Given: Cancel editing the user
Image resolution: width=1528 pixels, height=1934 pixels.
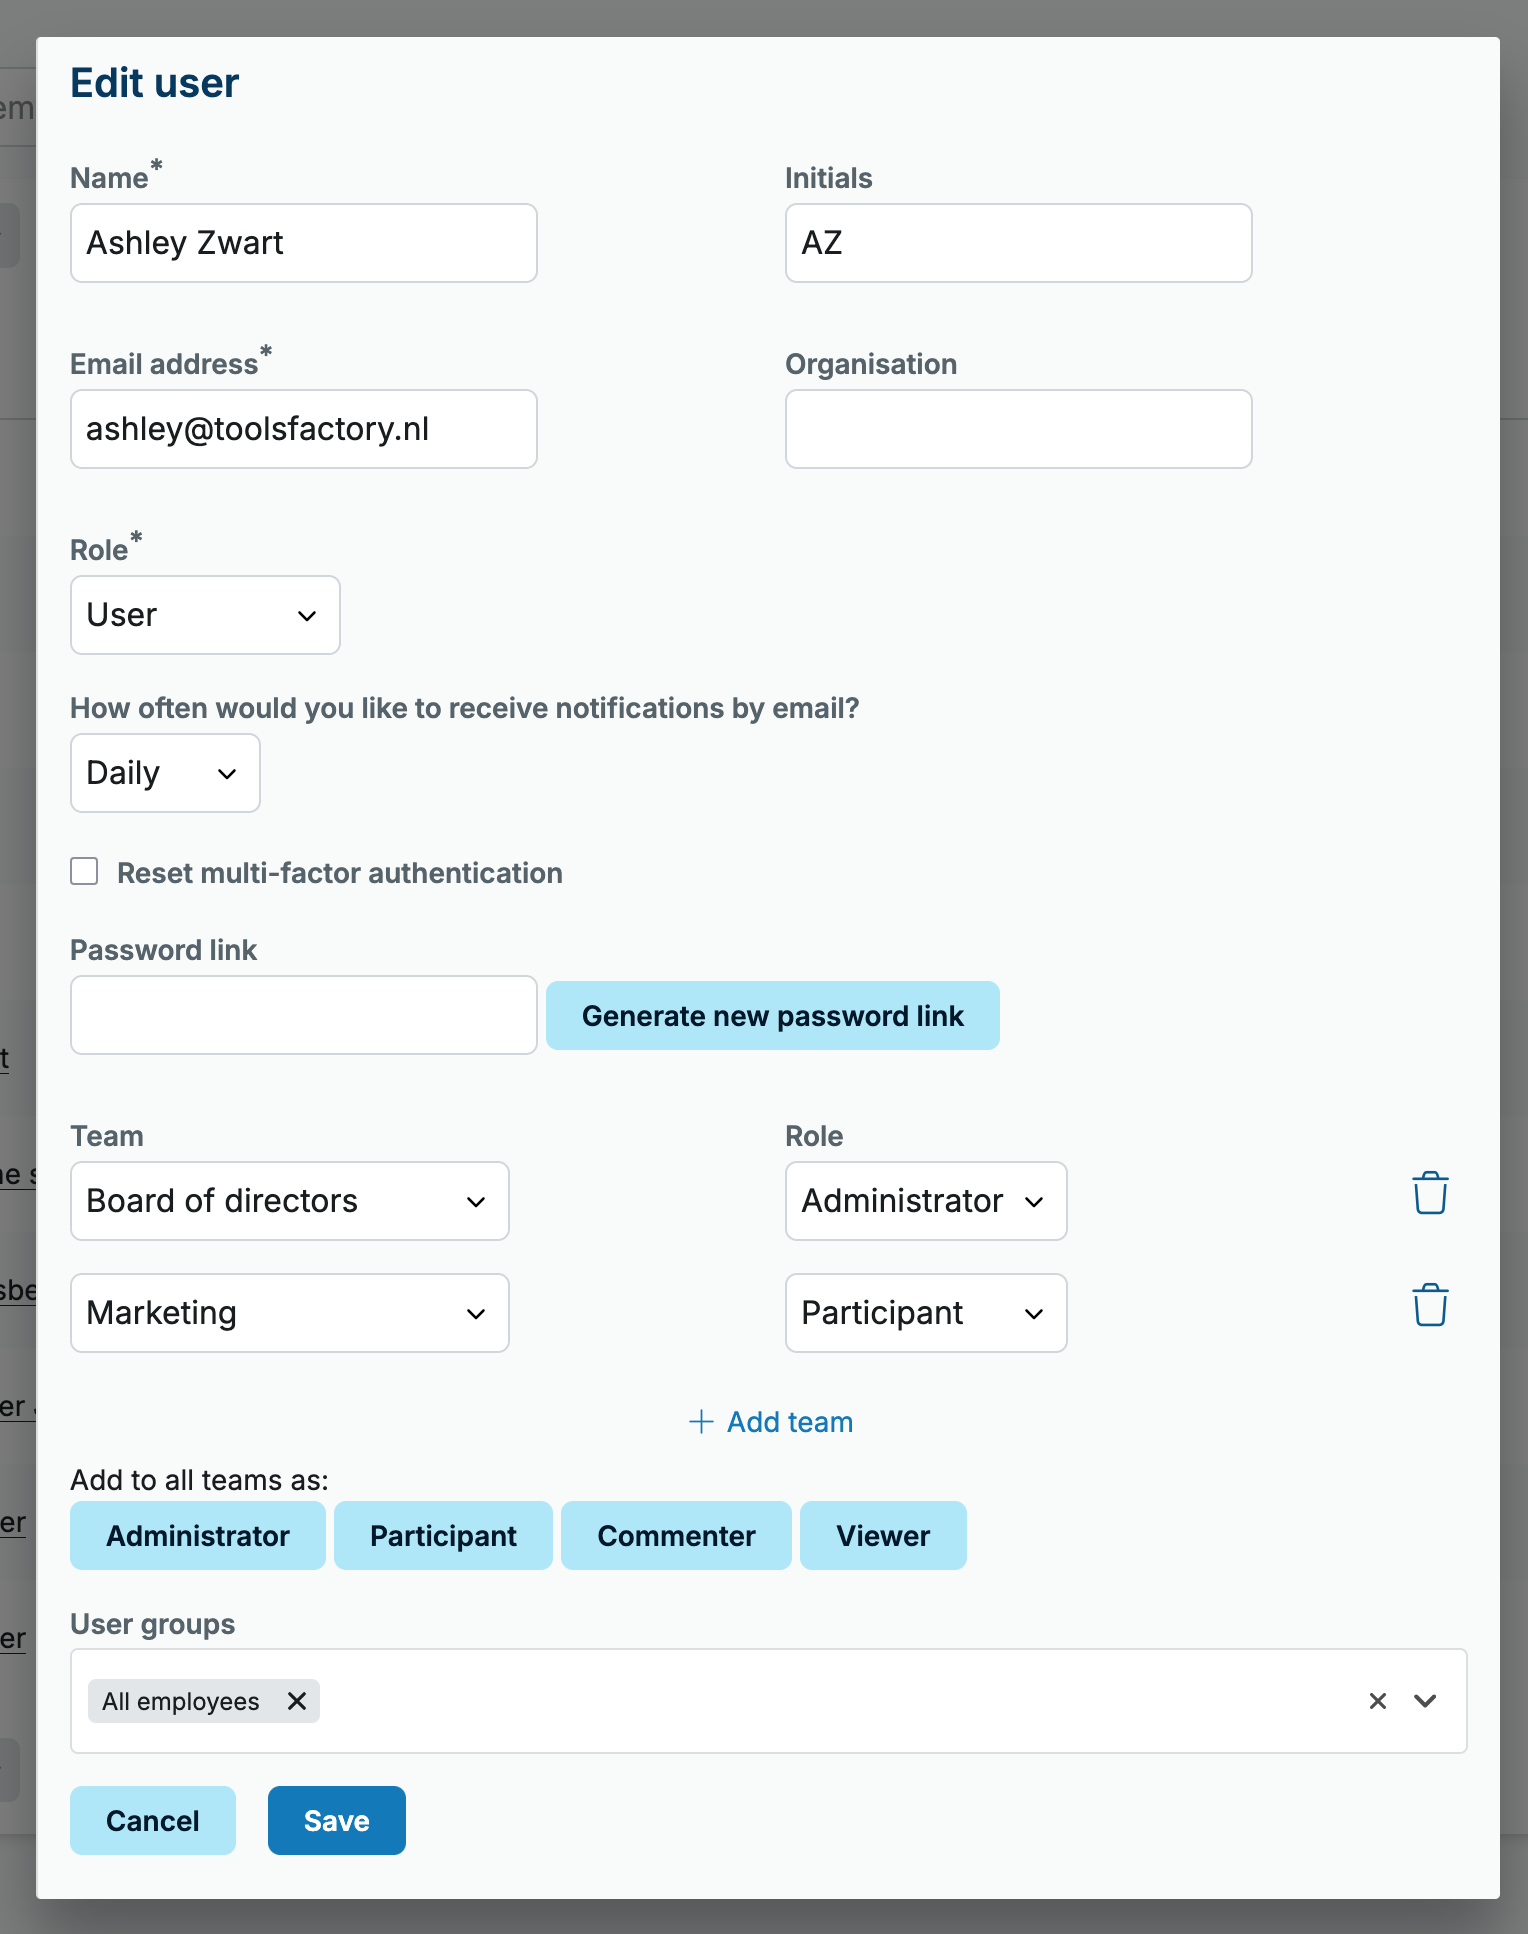Looking at the screenshot, I should click(153, 1820).
